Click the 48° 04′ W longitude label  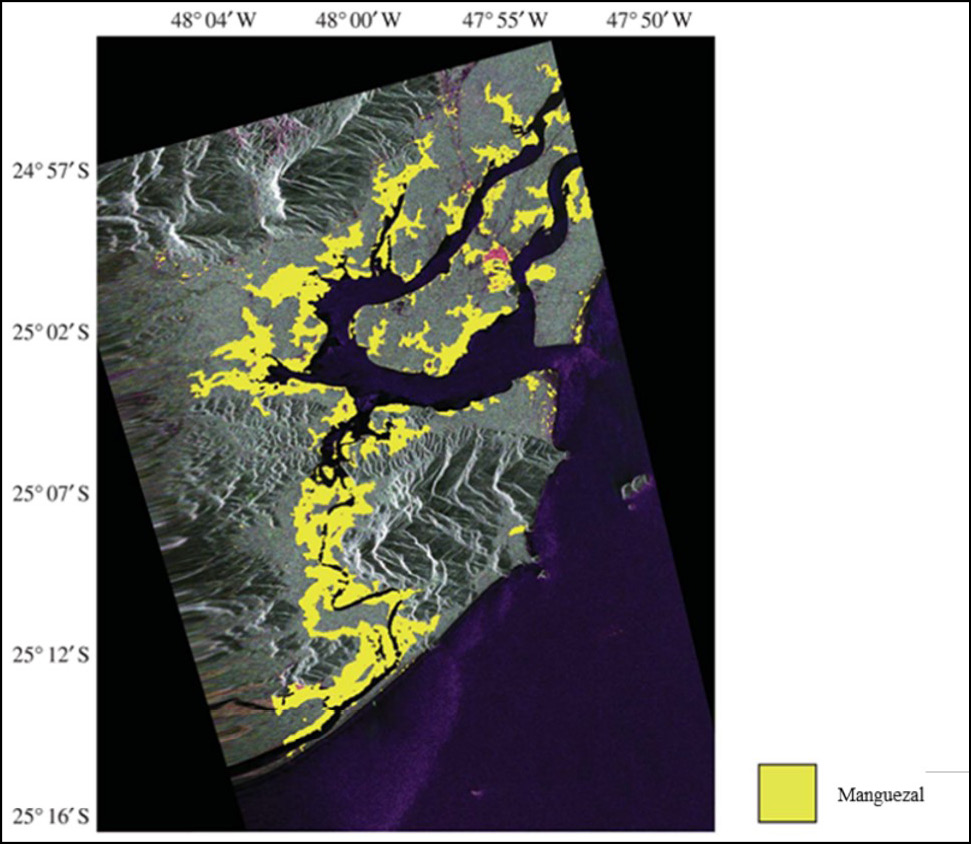(214, 18)
